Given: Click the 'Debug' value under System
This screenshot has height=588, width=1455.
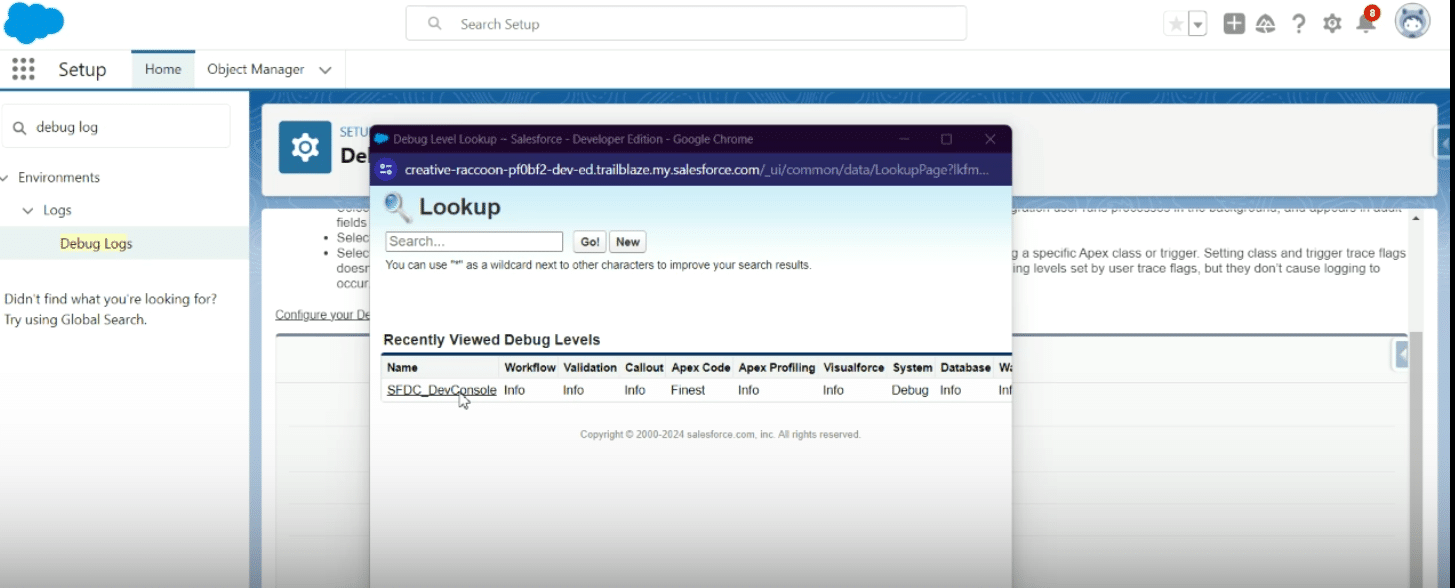Looking at the screenshot, I should click(910, 390).
